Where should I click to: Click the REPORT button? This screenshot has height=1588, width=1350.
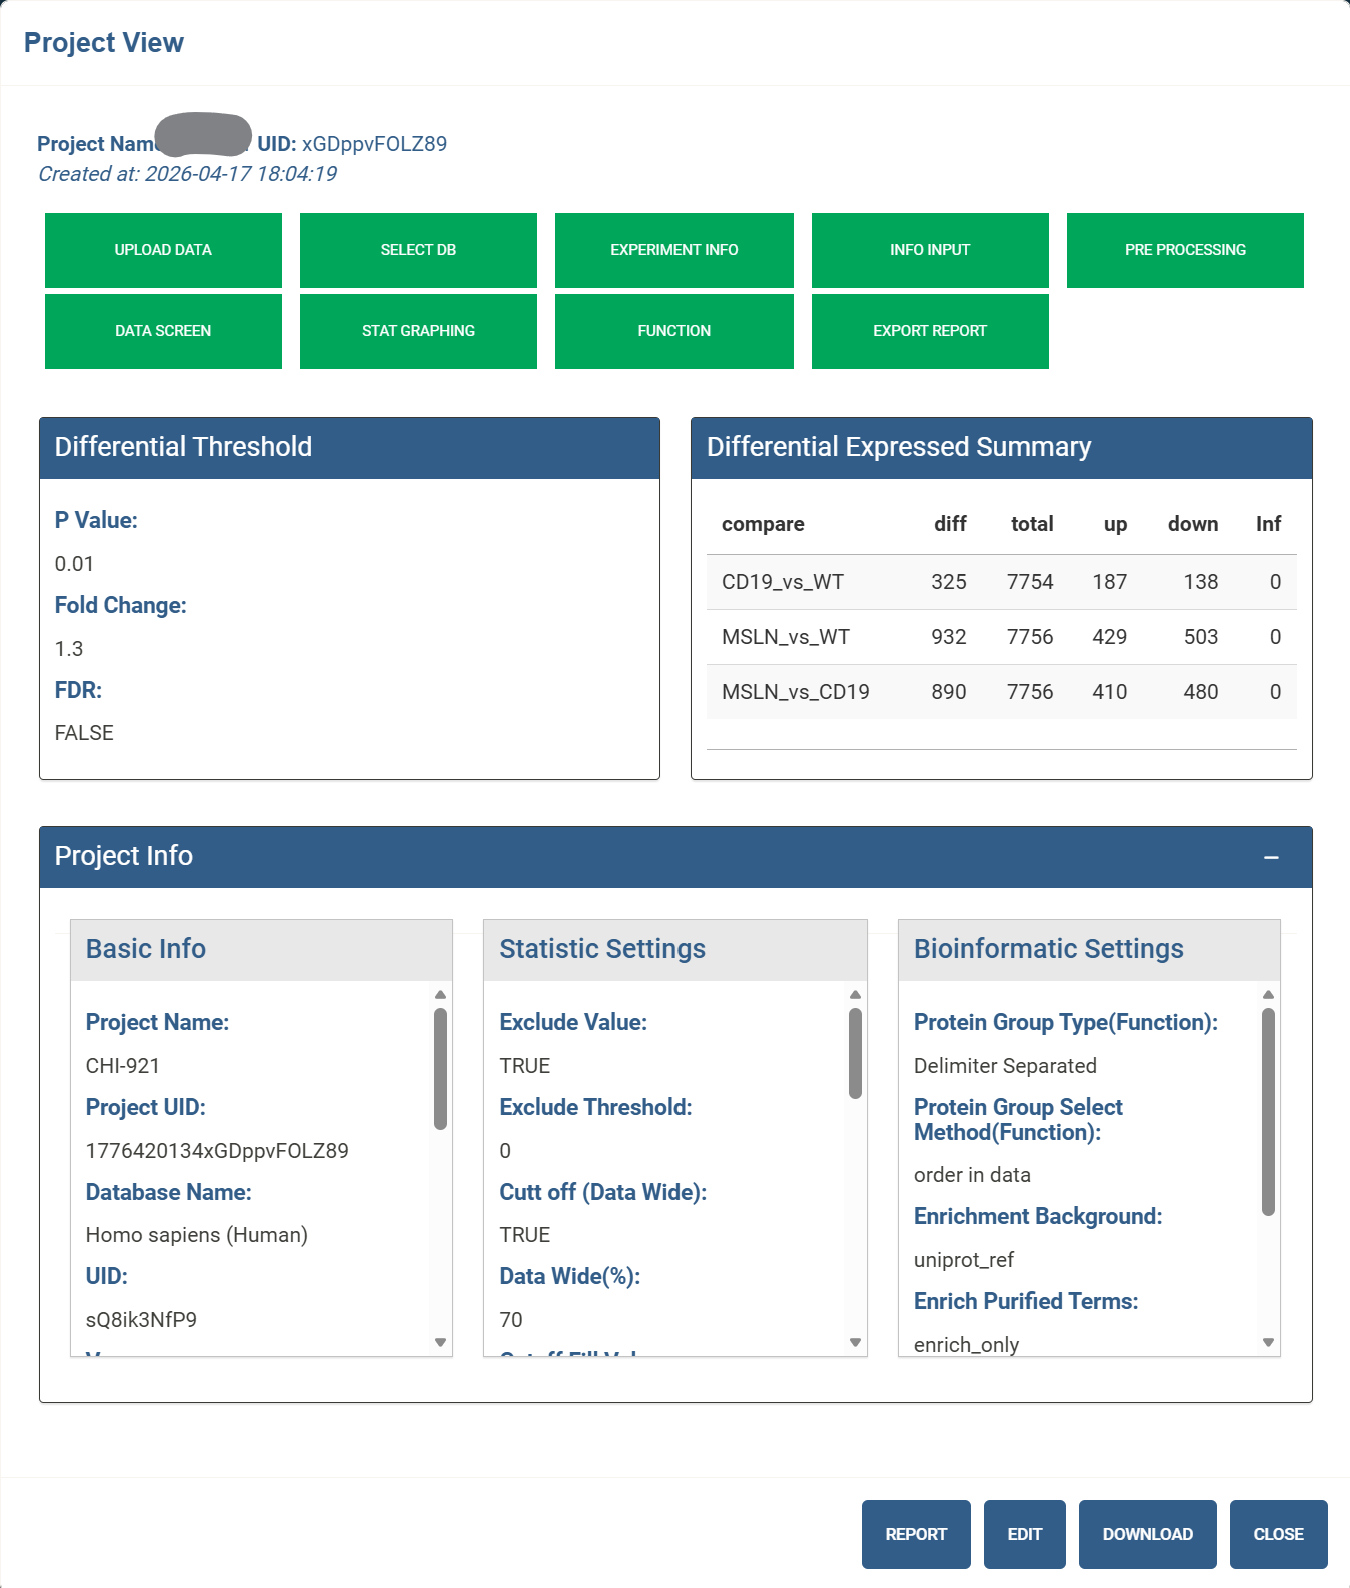click(916, 1534)
